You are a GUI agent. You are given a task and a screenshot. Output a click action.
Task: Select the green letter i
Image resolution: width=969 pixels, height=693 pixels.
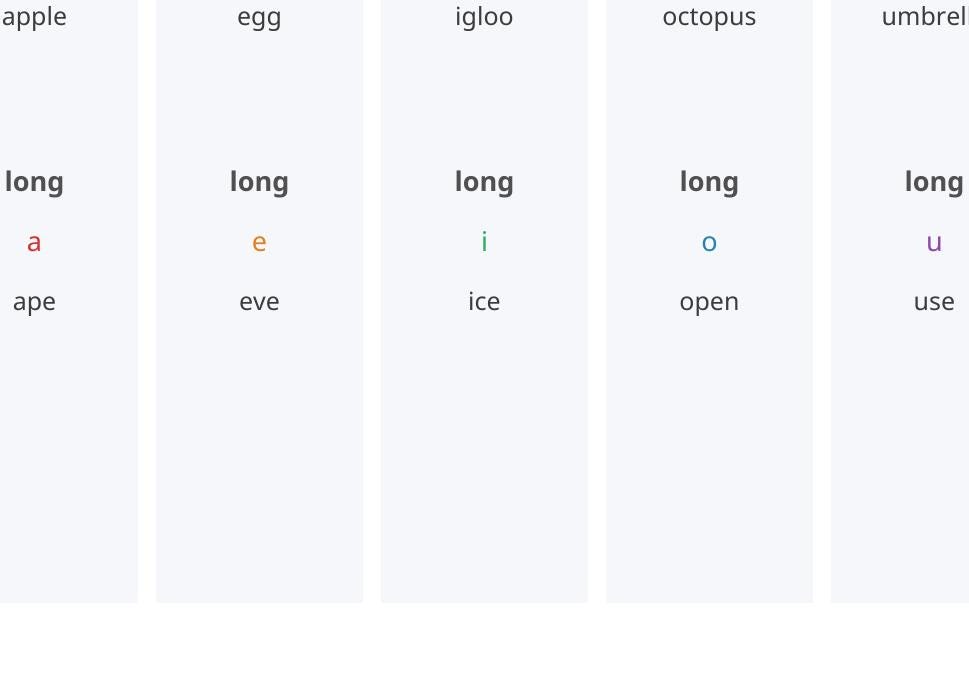tap(484, 241)
